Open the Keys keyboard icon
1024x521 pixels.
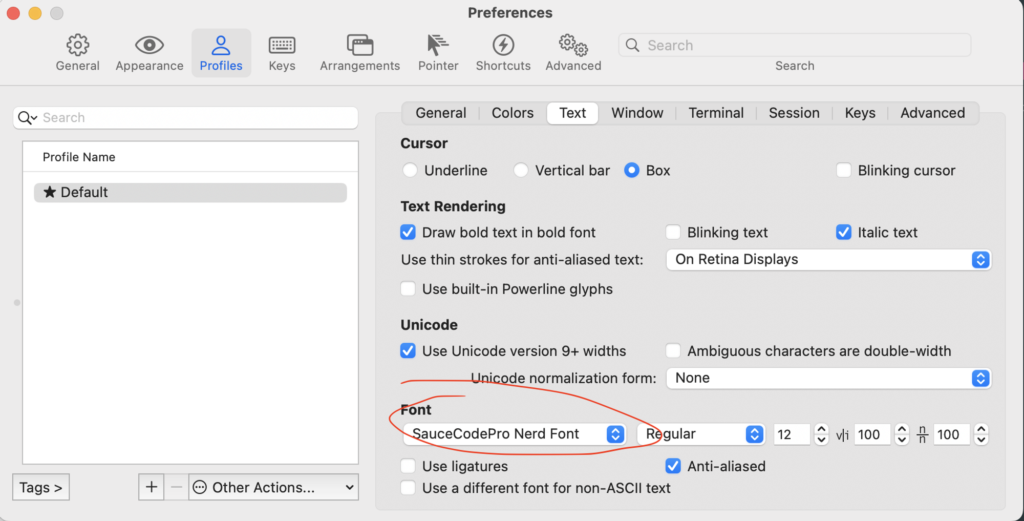282,46
